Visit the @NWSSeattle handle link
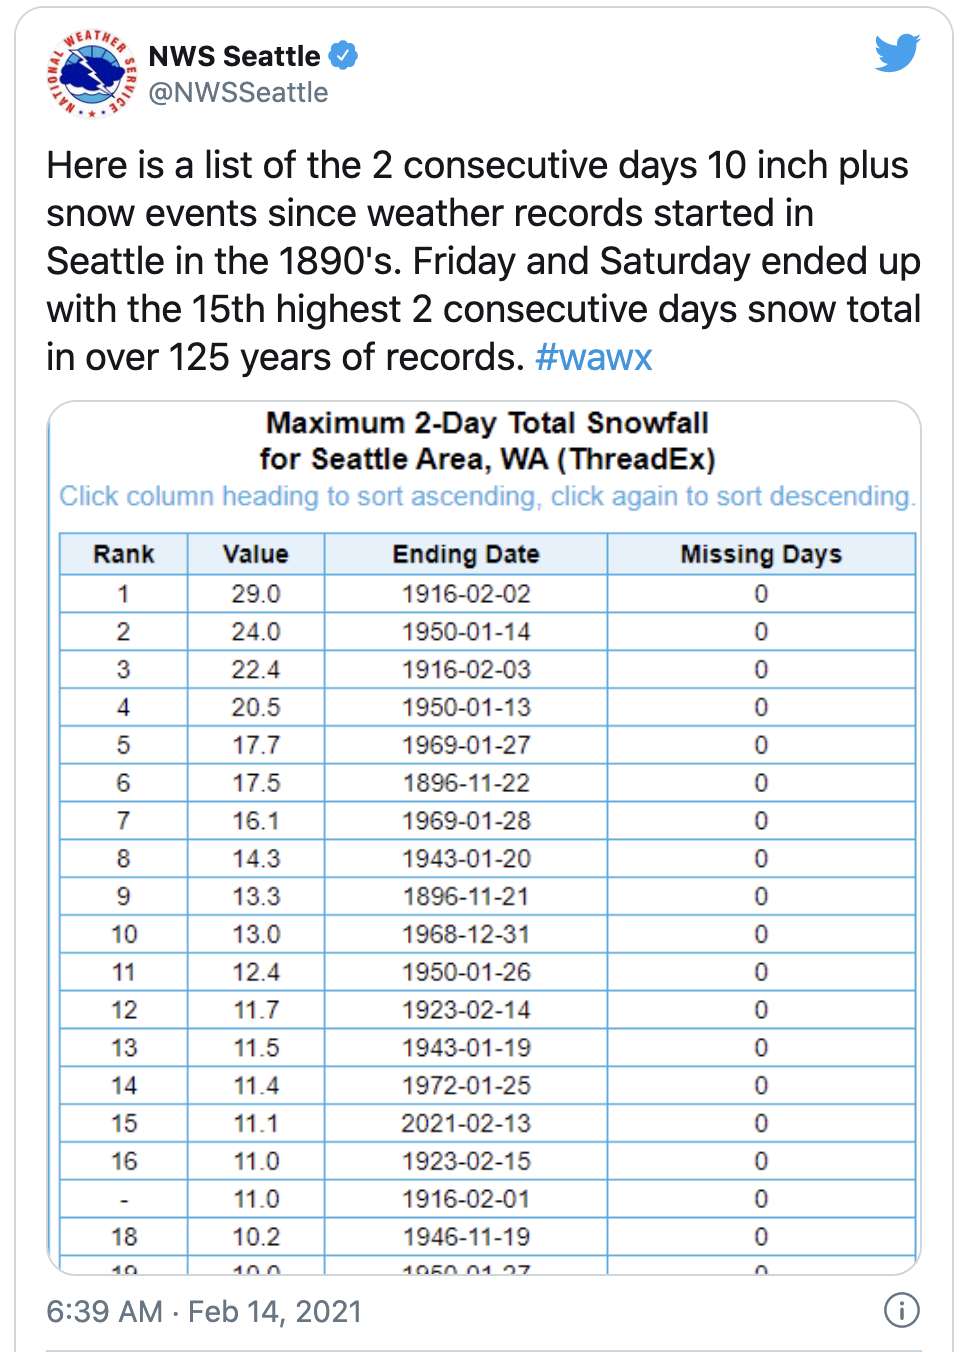 tap(238, 93)
